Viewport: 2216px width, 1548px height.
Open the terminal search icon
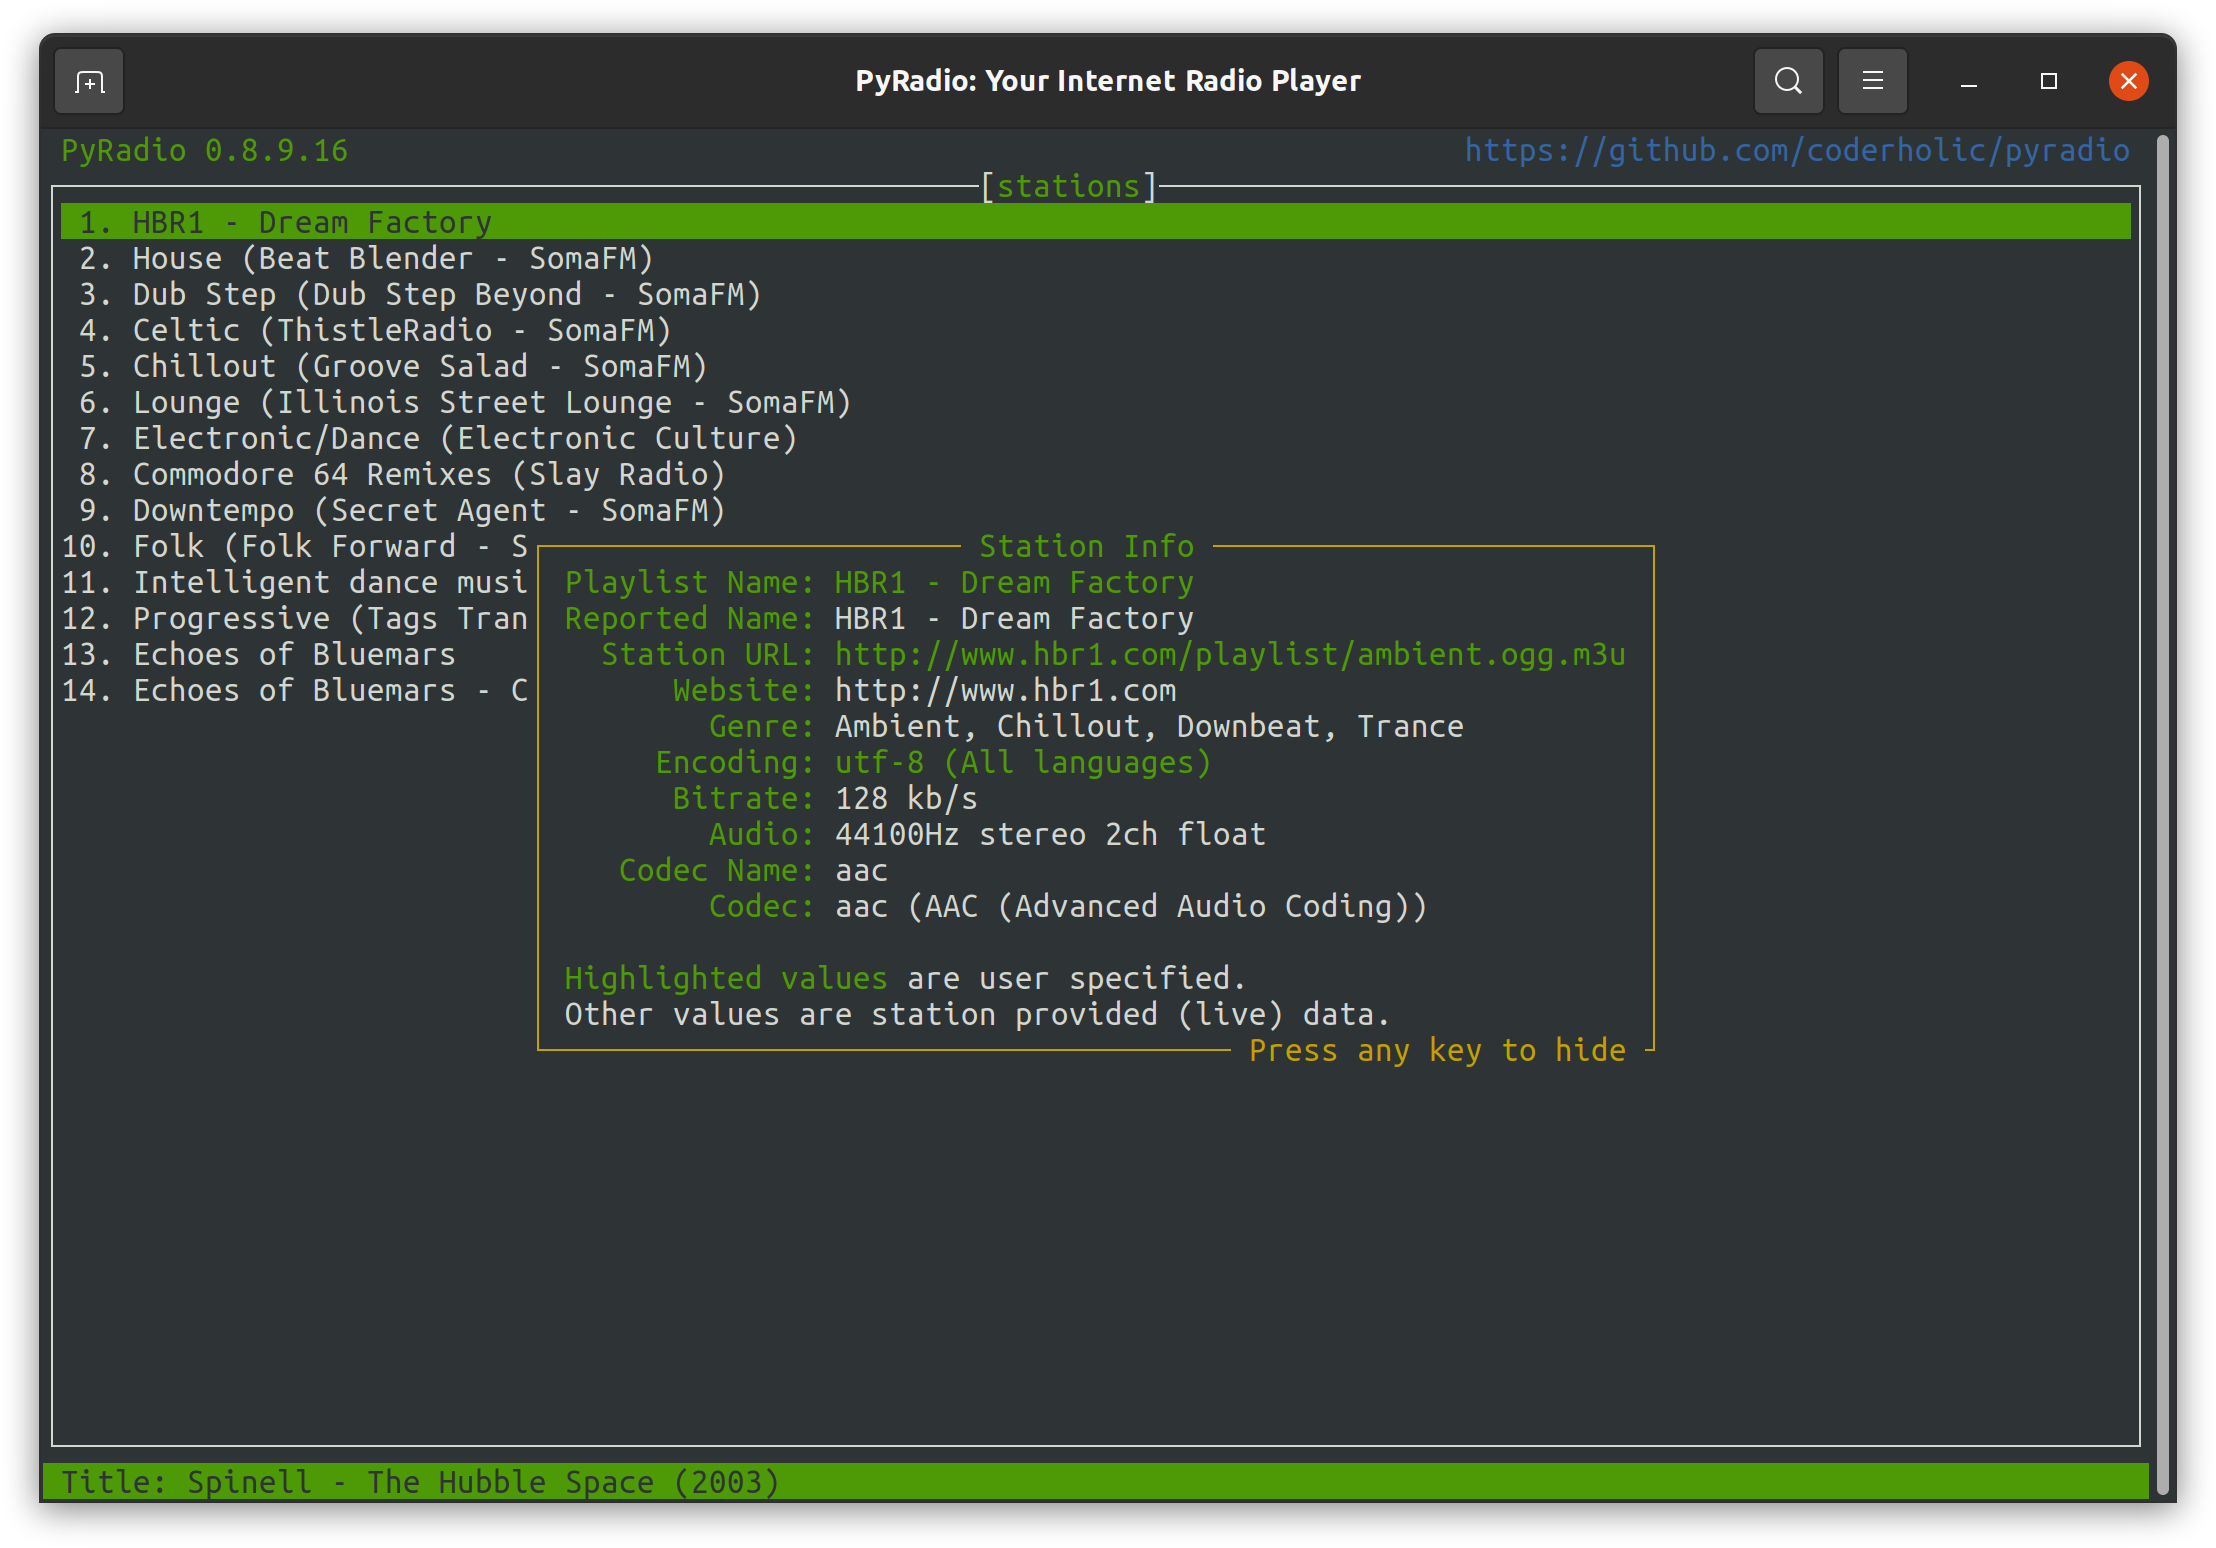click(1788, 81)
